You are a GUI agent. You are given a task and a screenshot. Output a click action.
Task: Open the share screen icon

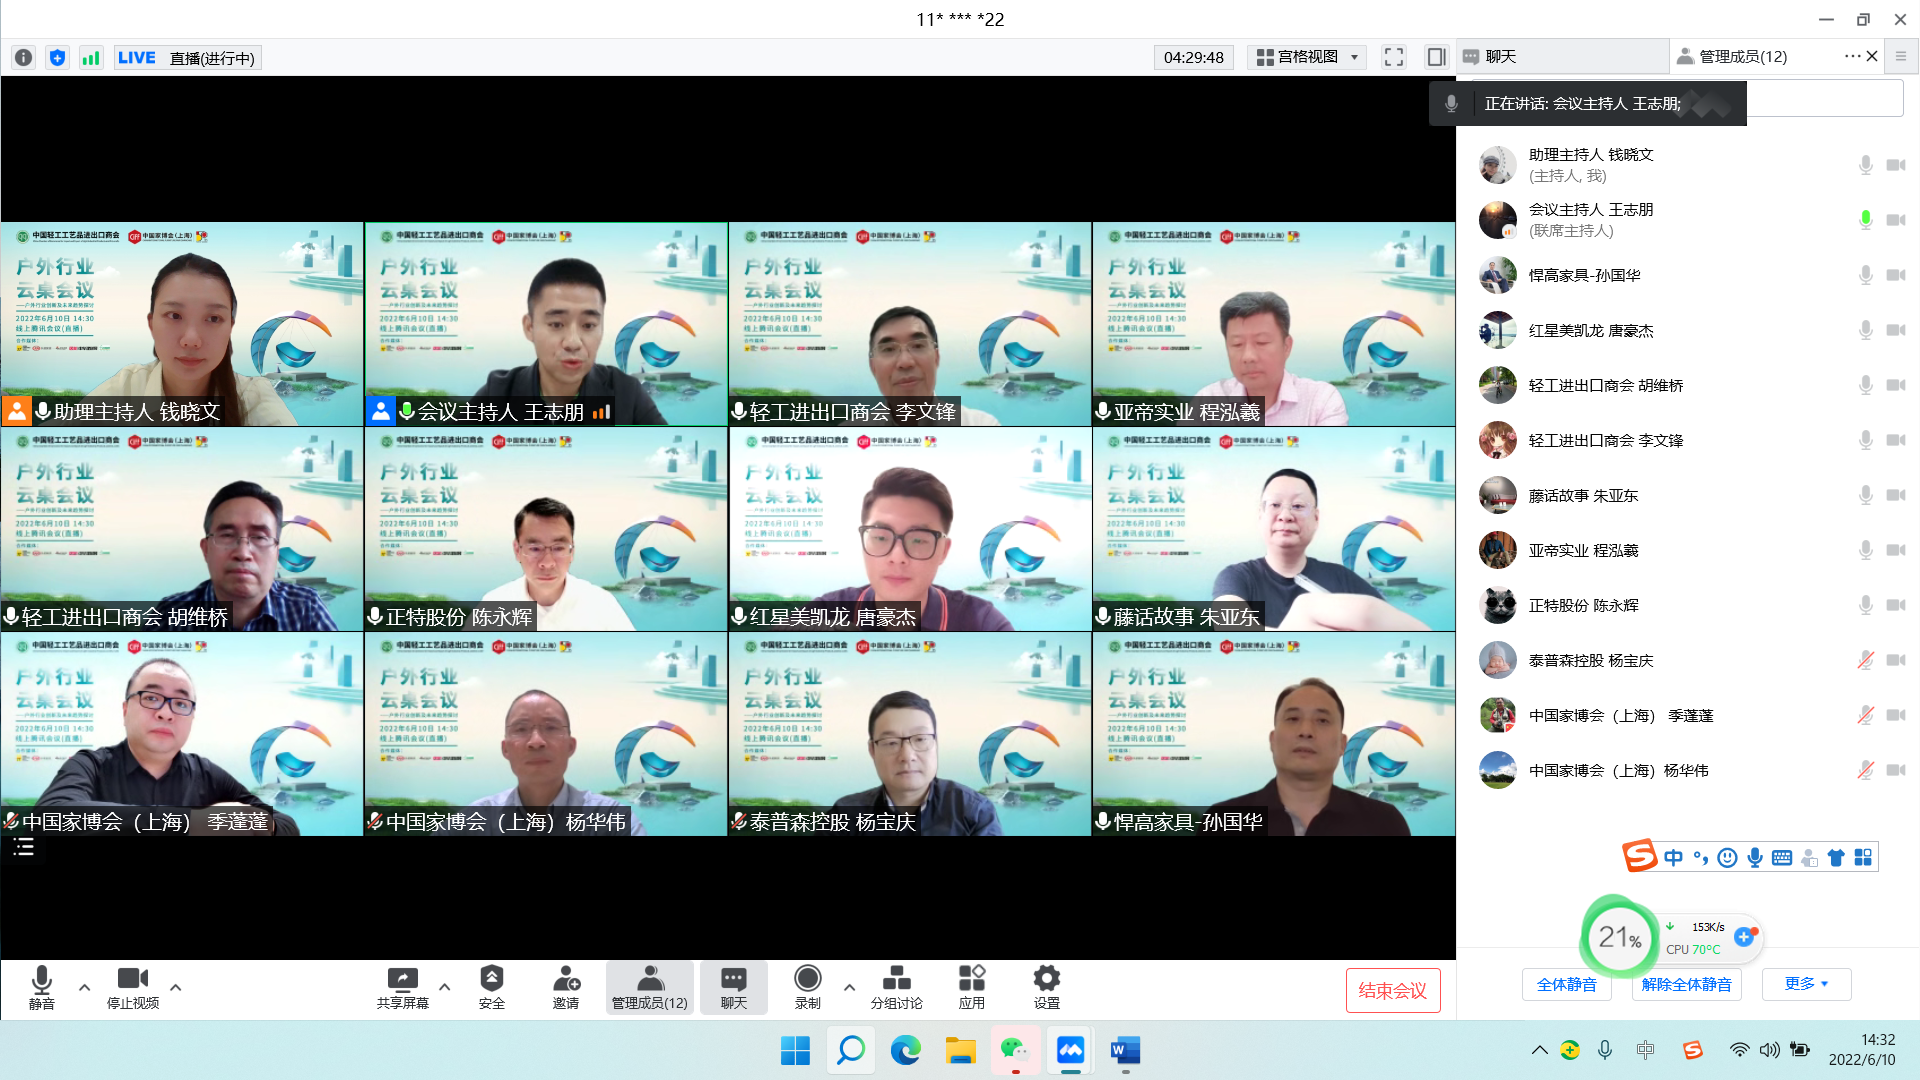[x=402, y=986]
